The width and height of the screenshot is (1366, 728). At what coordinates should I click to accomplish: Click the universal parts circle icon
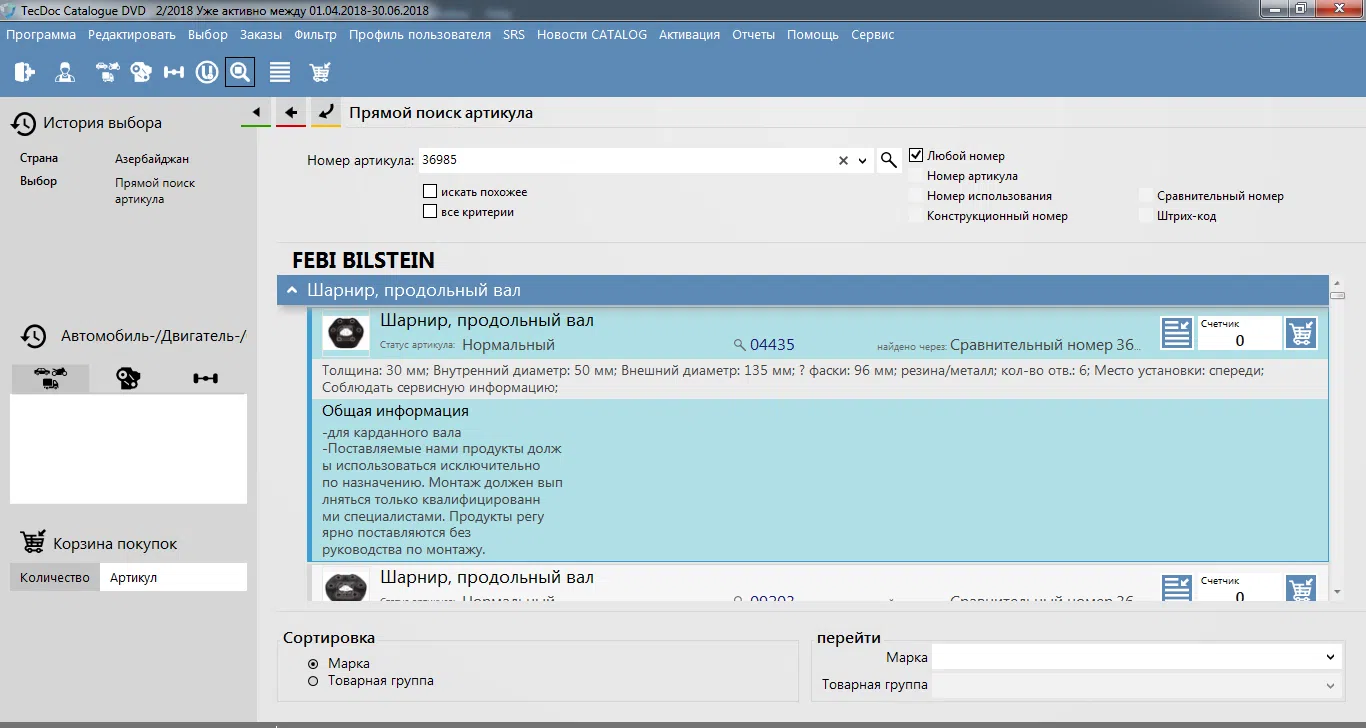[207, 72]
